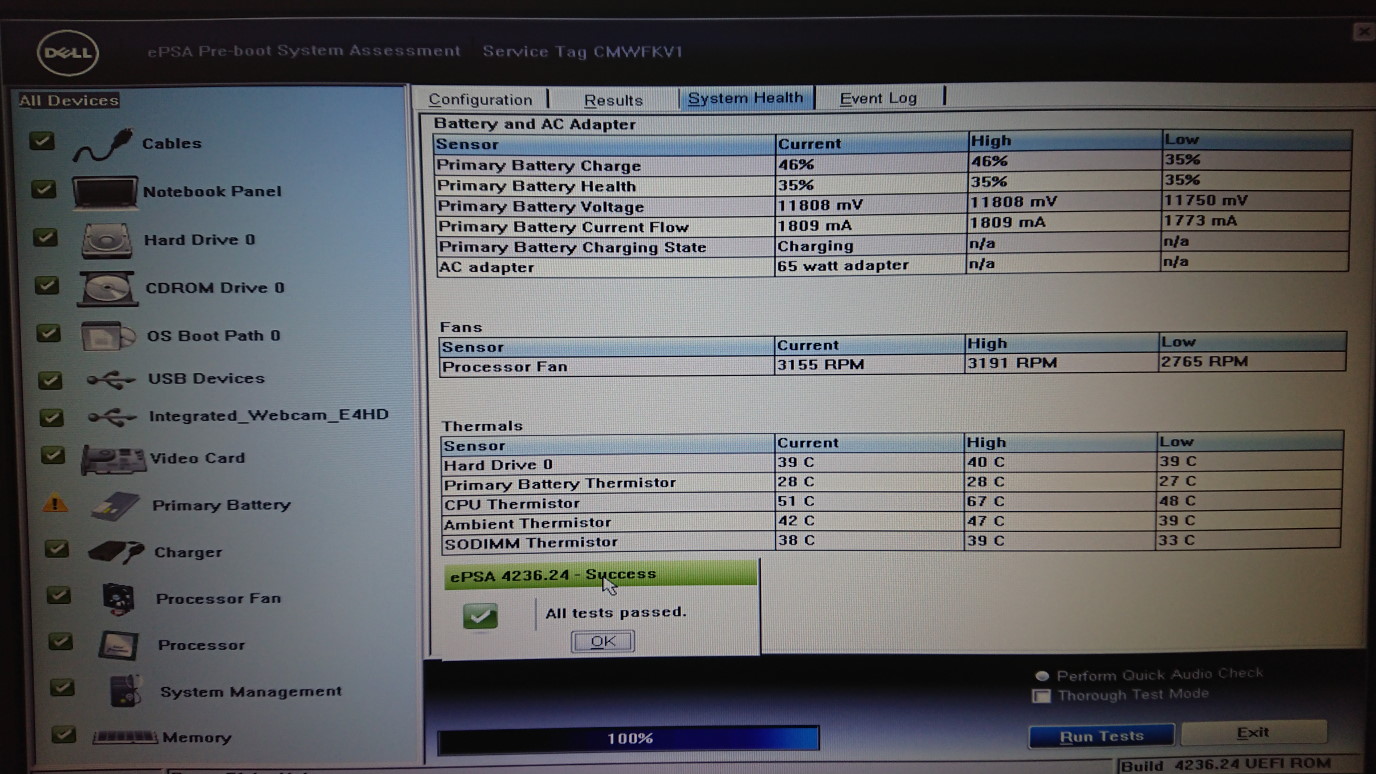Toggle the Processor Fan checkbox

pos(59,596)
